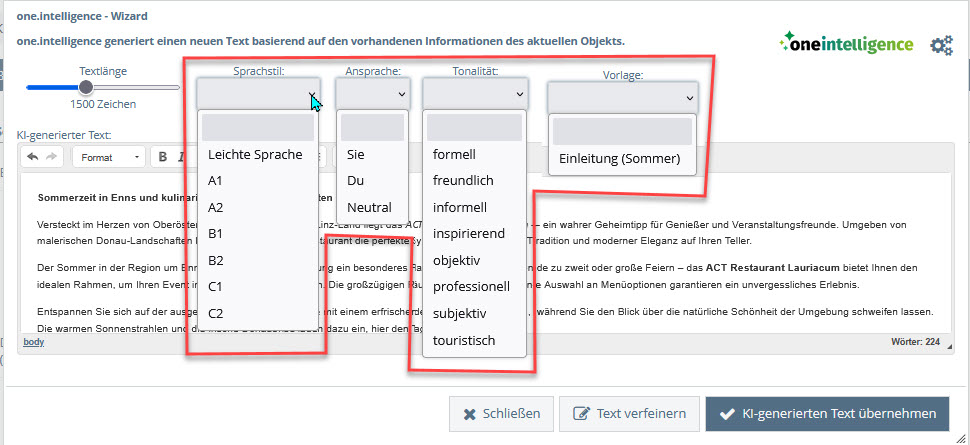Select the blank option in the Vorlage list
970x445 pixels.
622,131
